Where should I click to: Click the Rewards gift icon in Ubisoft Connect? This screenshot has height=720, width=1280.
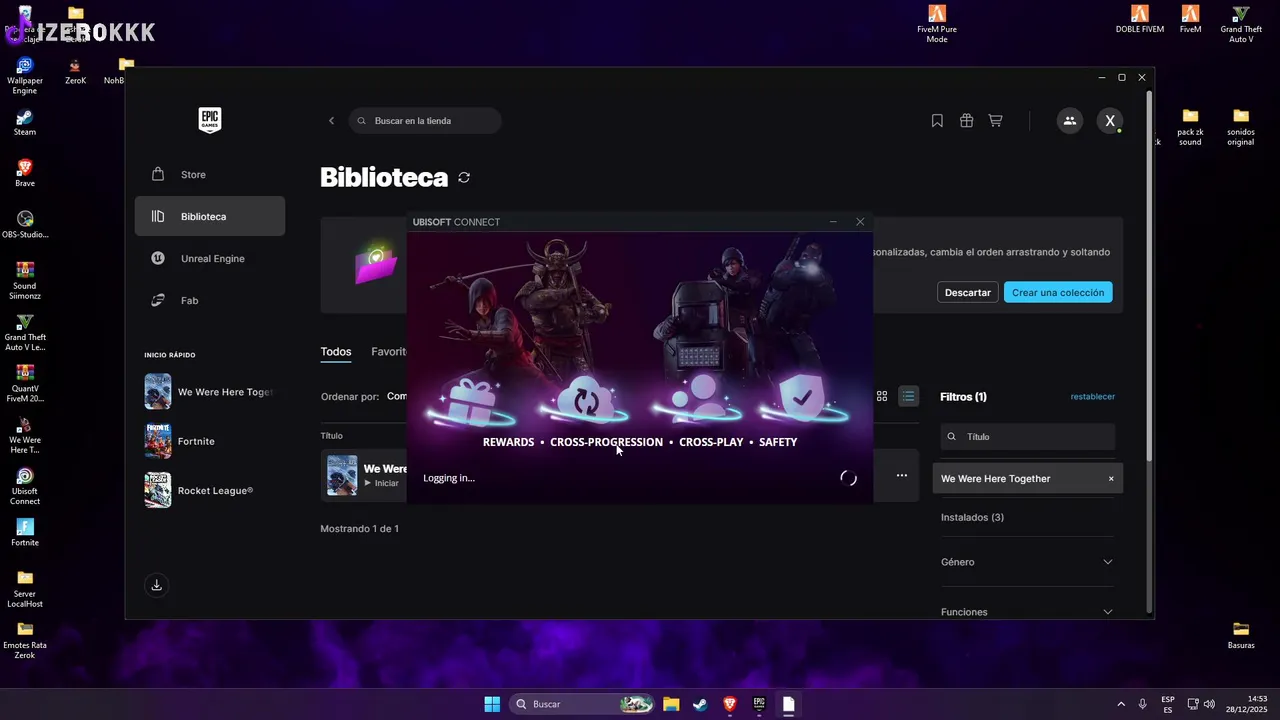click(471, 401)
